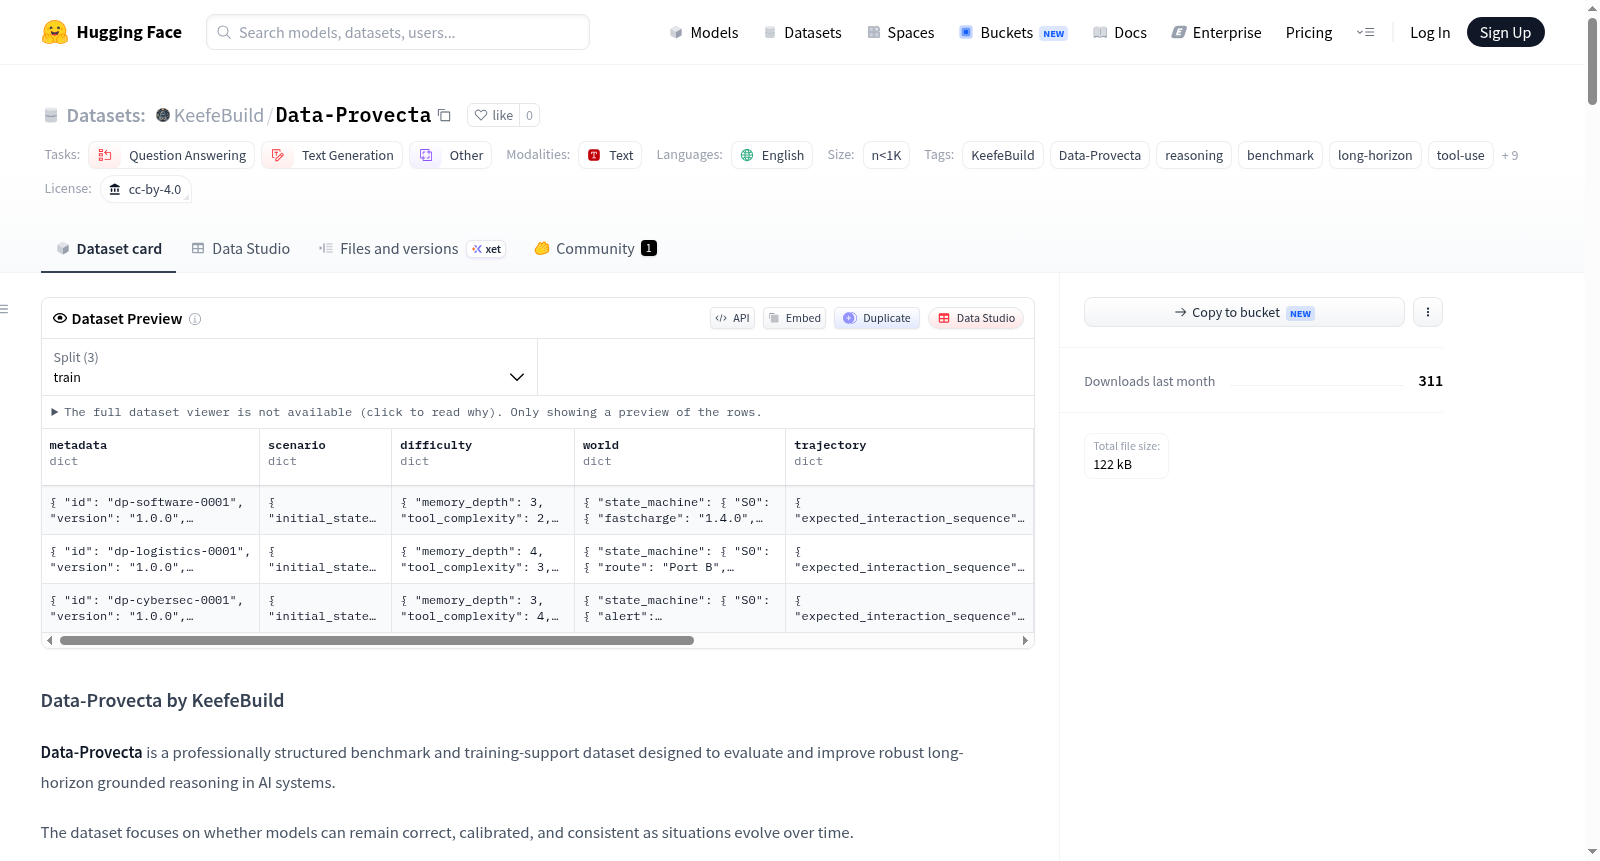Open the KeefeBuild author link

(x=219, y=115)
